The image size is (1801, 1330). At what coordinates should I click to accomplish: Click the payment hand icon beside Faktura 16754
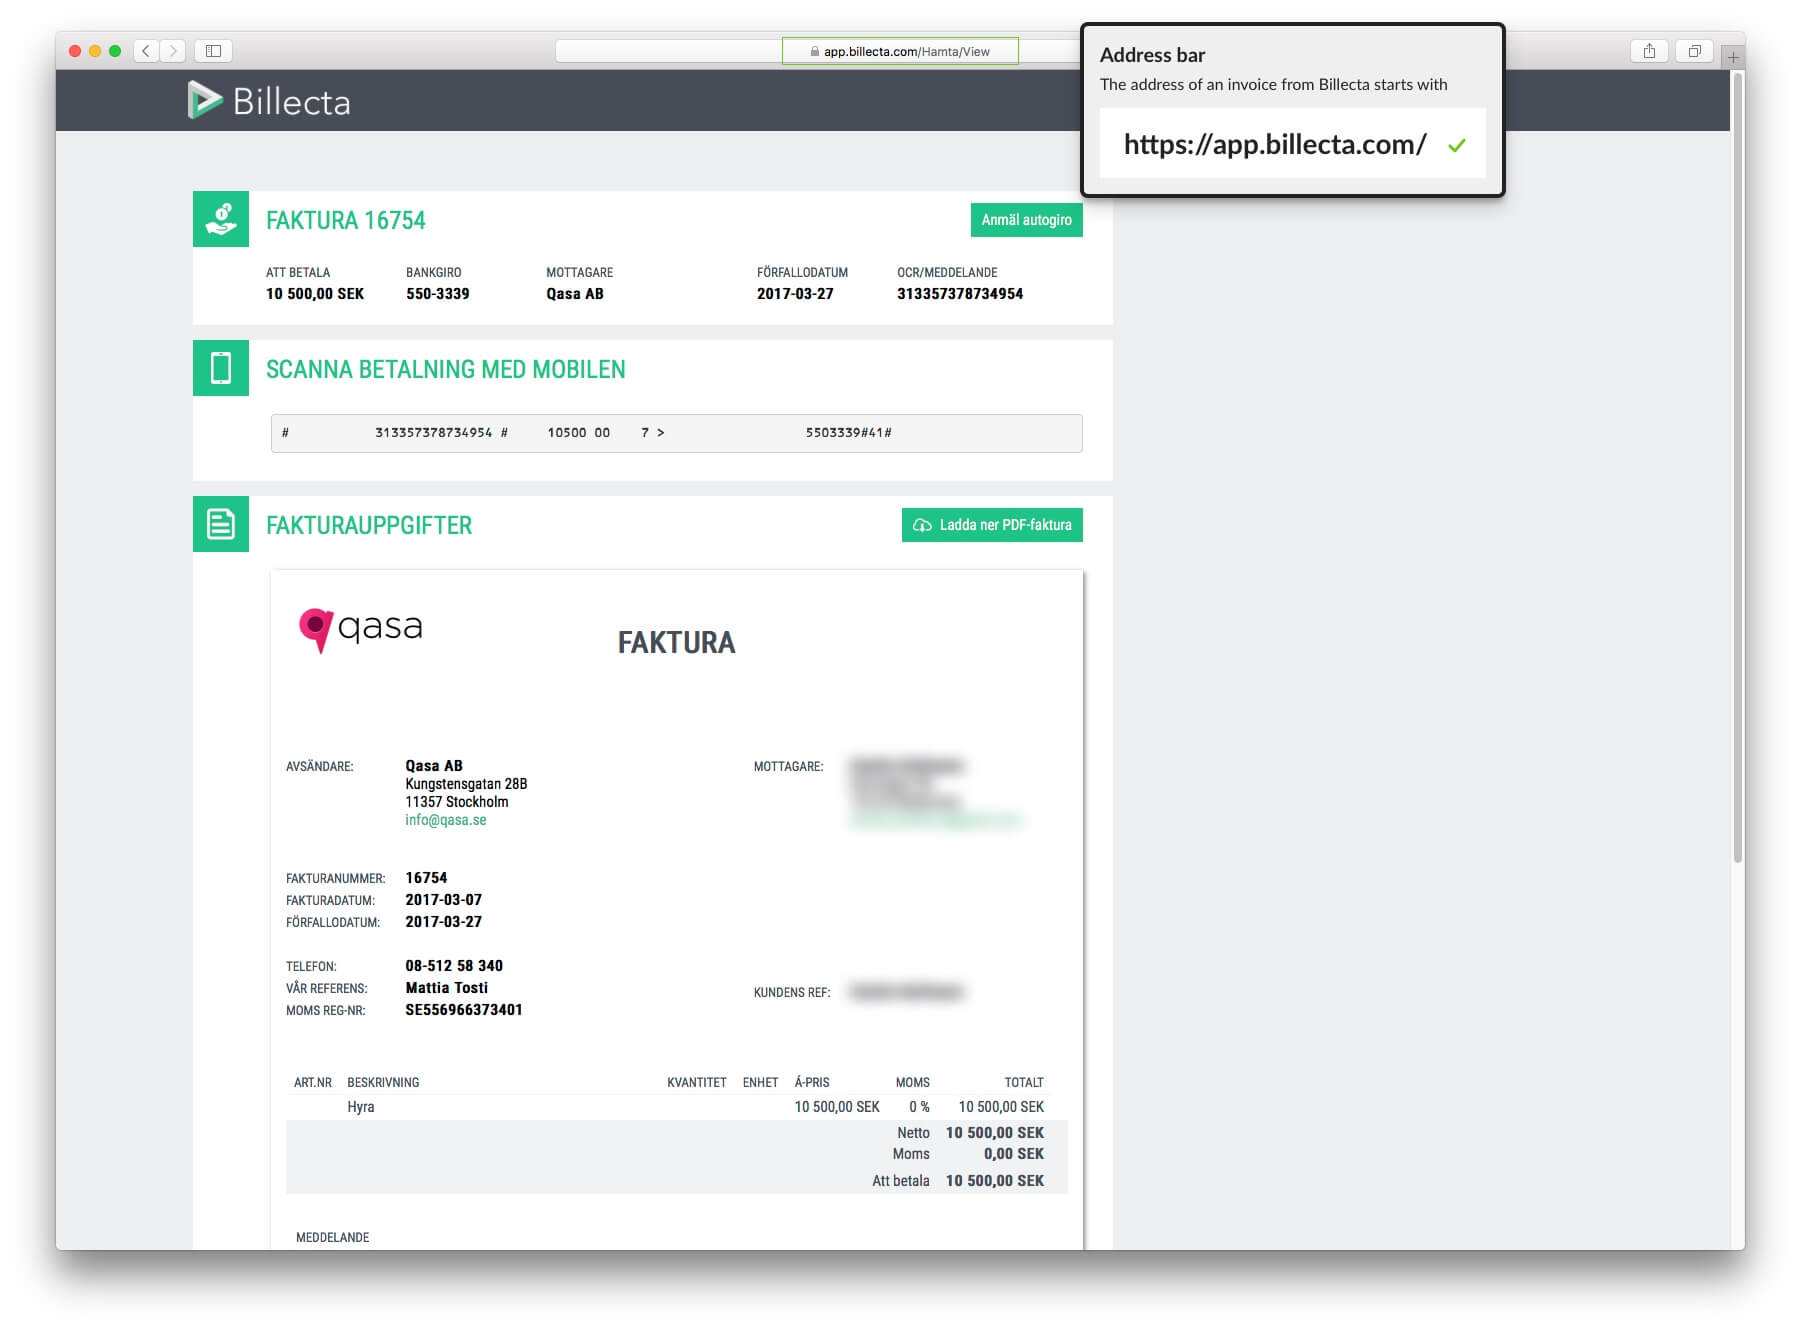click(x=221, y=219)
